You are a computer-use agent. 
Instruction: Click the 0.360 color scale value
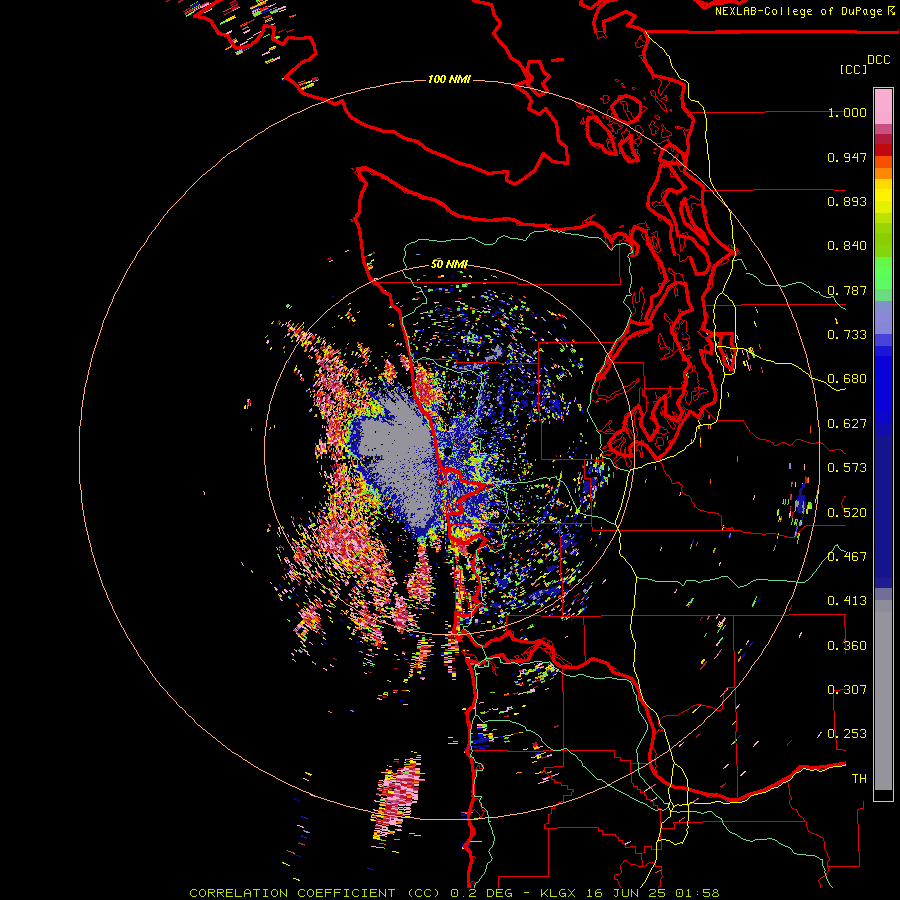click(x=847, y=646)
